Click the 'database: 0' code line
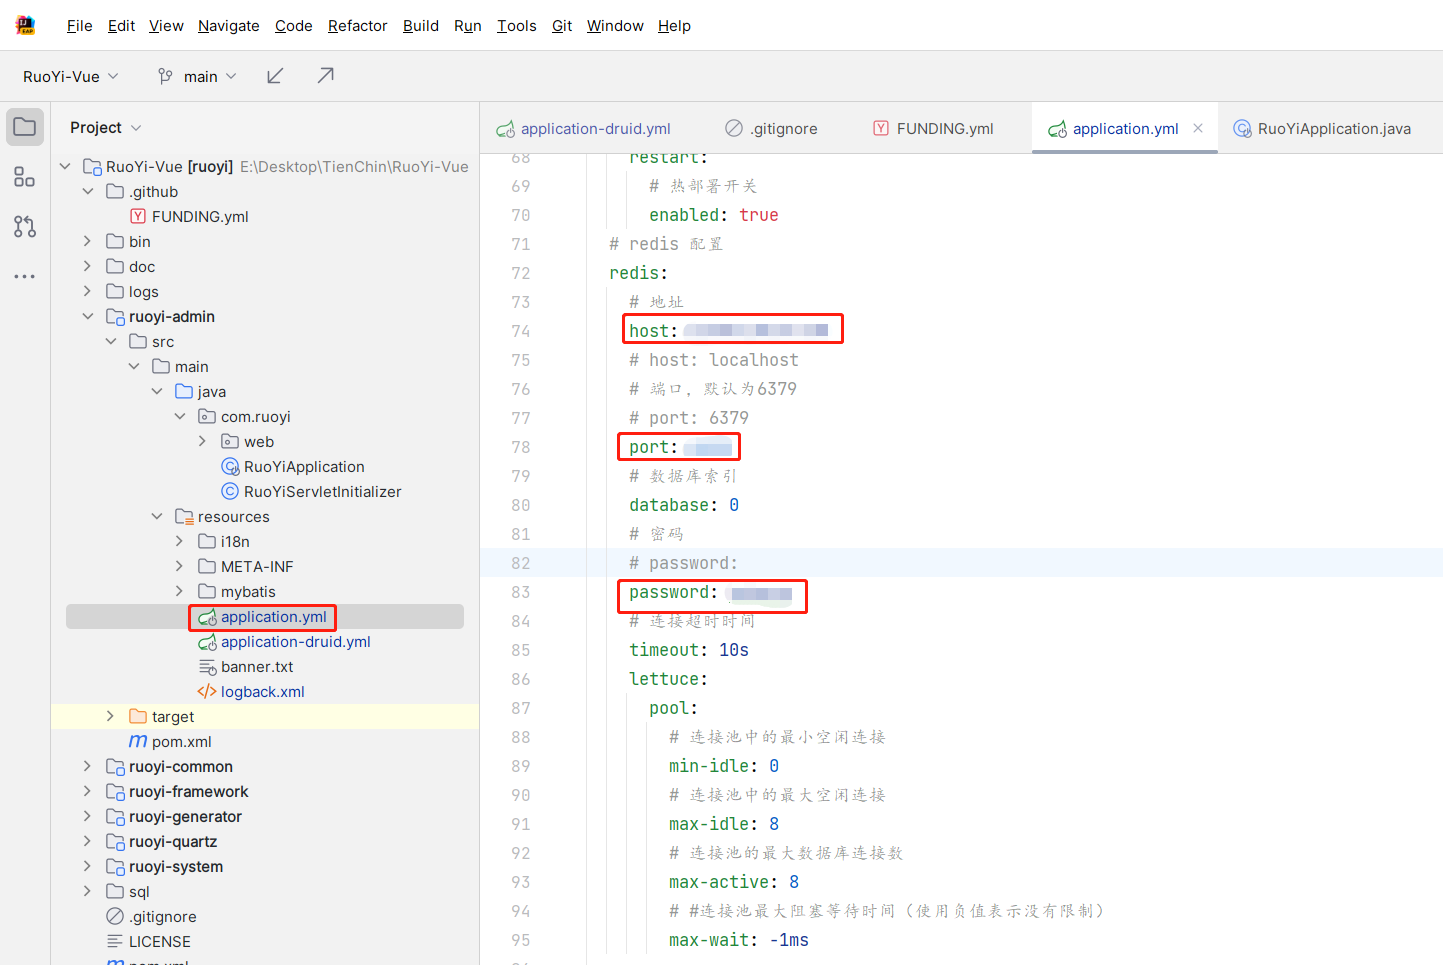This screenshot has height=965, width=1443. [684, 505]
